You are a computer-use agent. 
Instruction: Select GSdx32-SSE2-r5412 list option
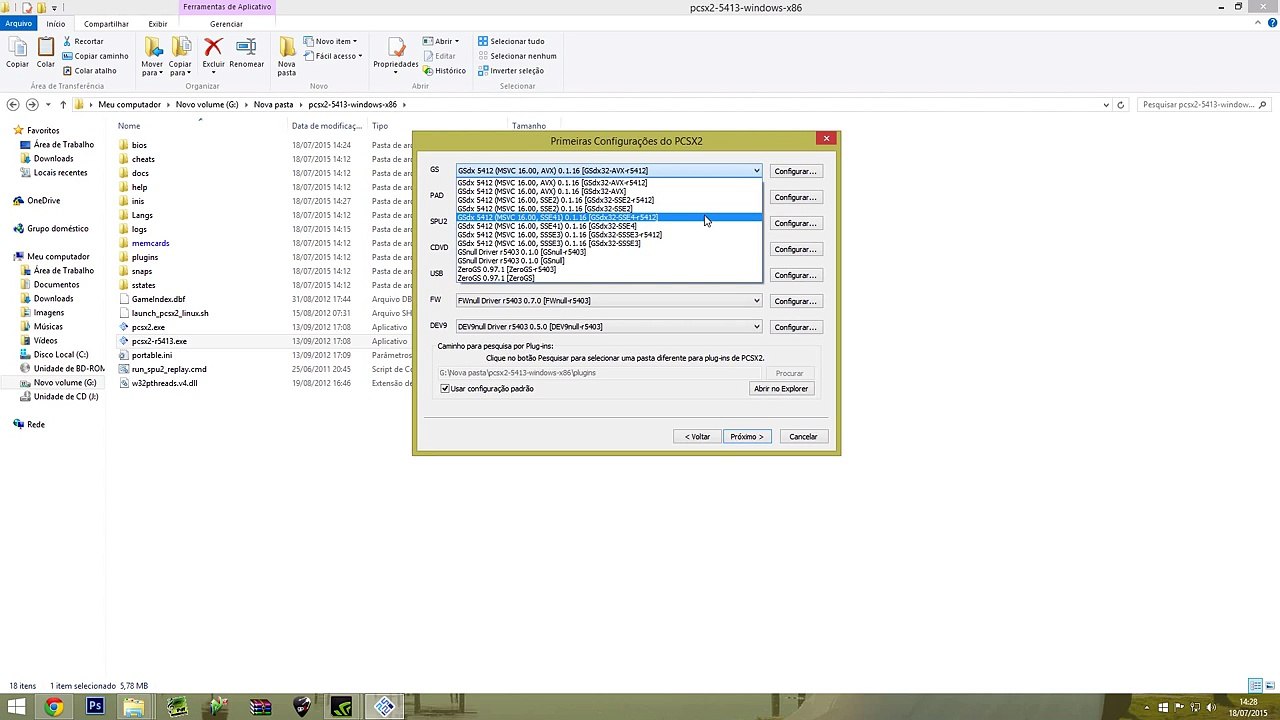pos(608,200)
